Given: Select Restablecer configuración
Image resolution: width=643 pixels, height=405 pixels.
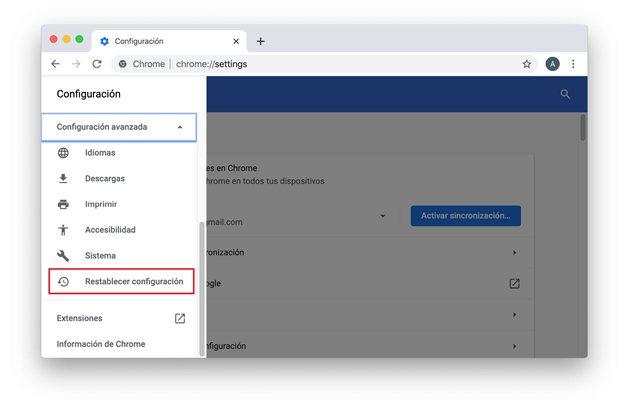Looking at the screenshot, I should coord(121,281).
